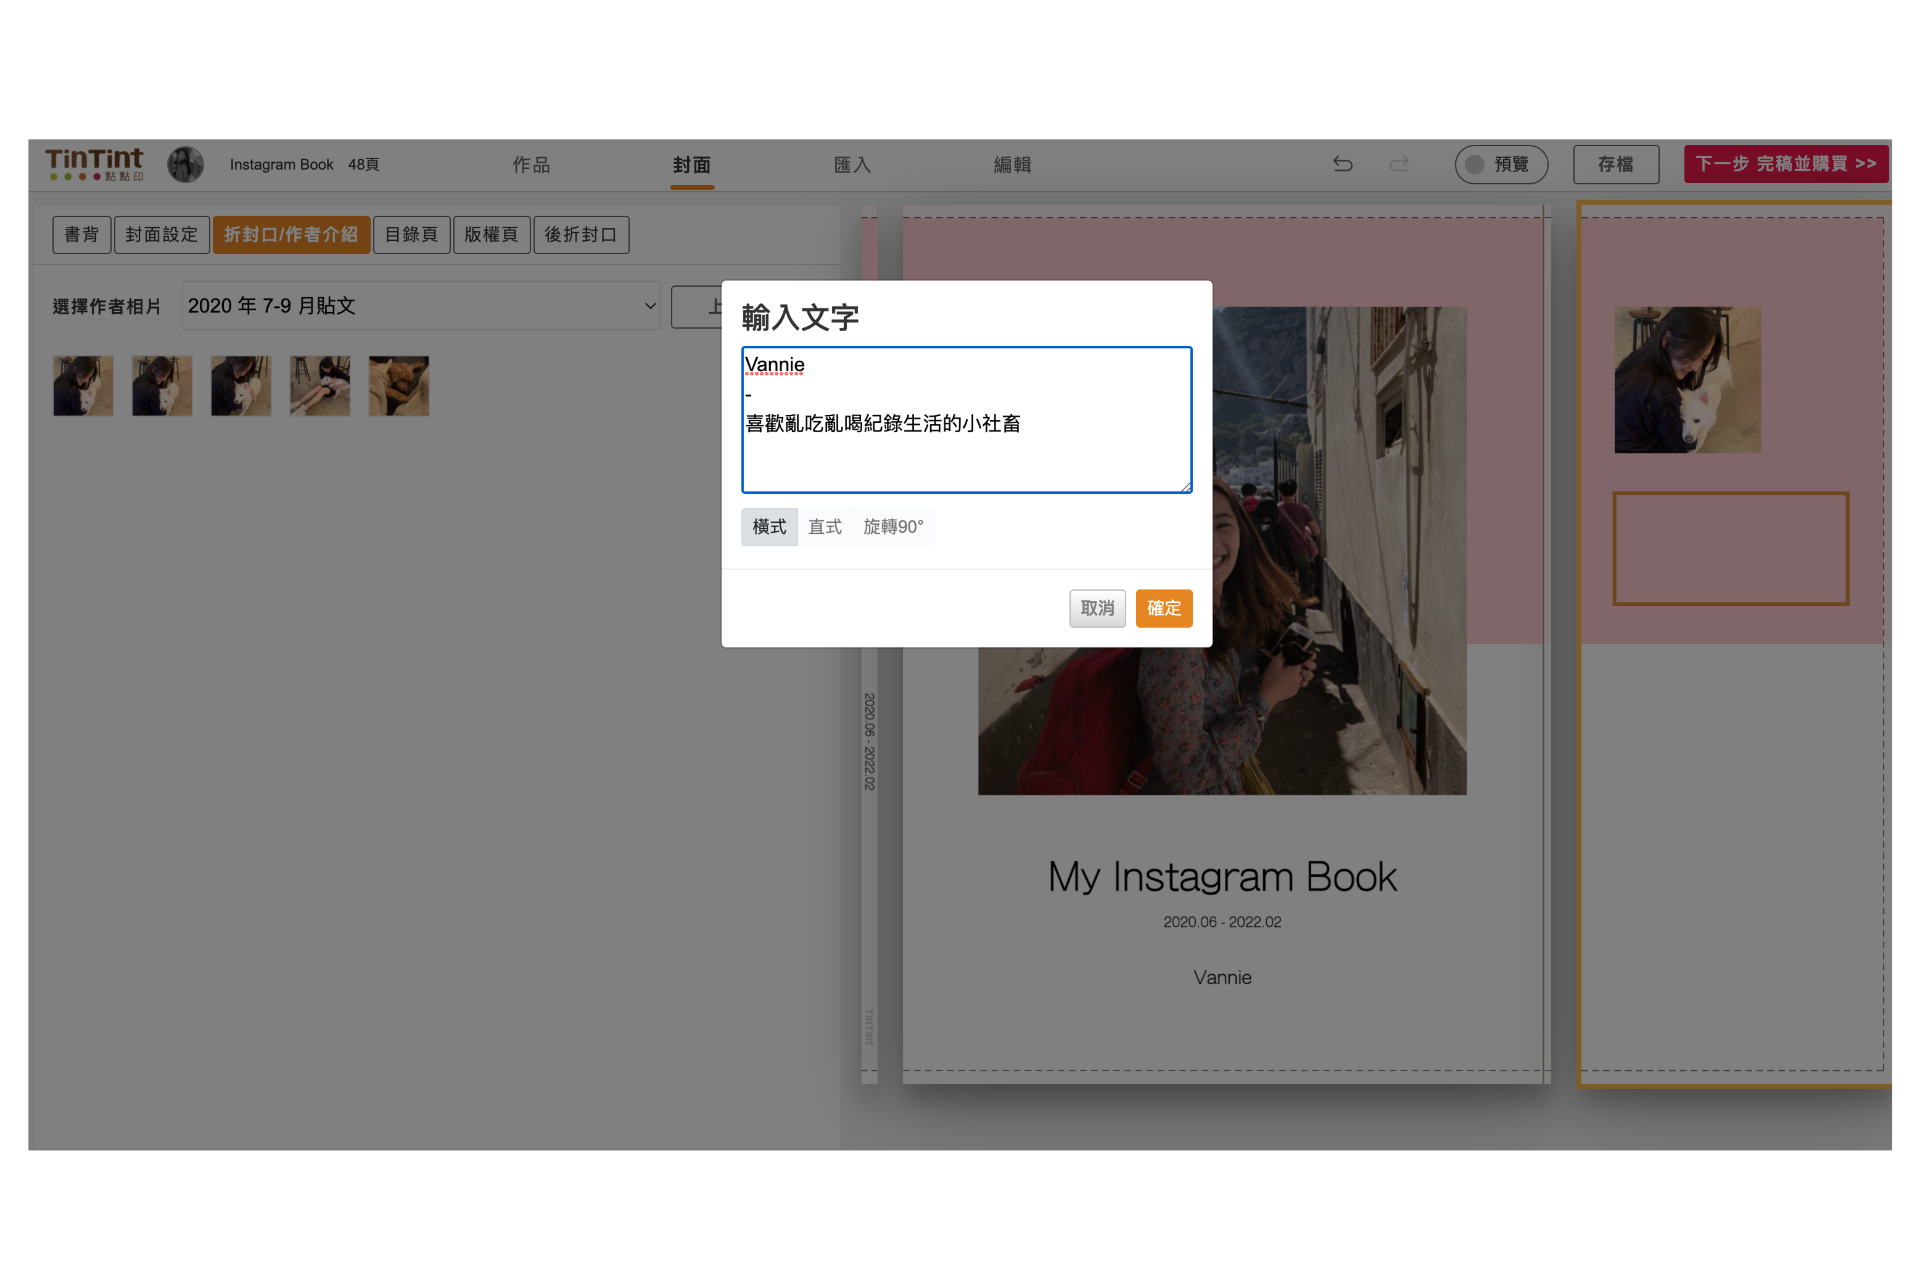Switch to the 封面 tab
Viewport: 1920px width, 1280px height.
click(692, 165)
